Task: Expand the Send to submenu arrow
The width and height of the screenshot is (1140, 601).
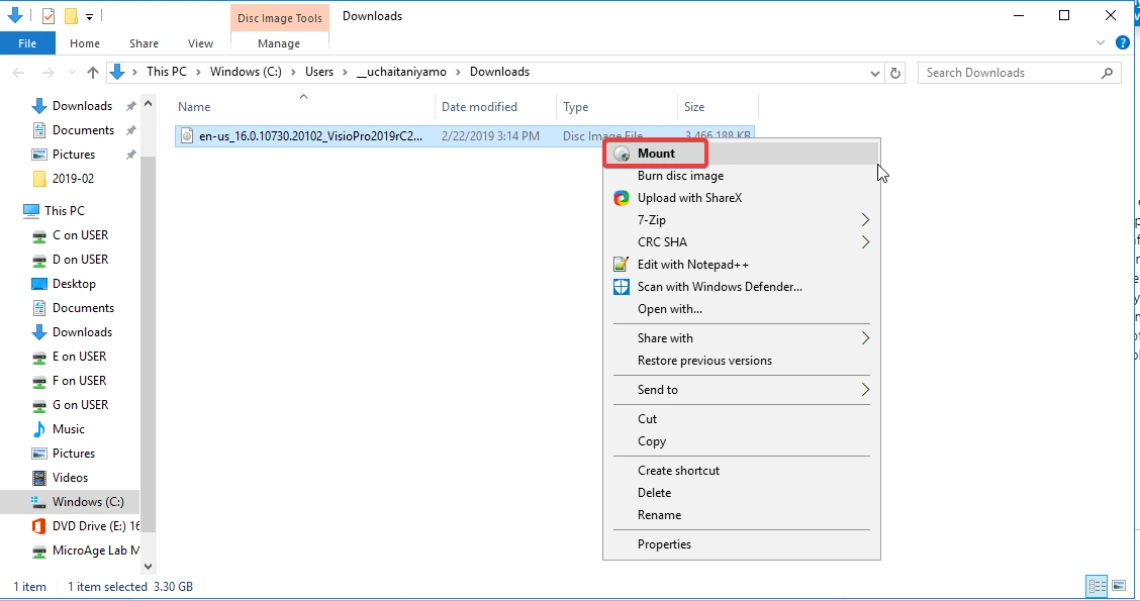Action: pos(865,390)
